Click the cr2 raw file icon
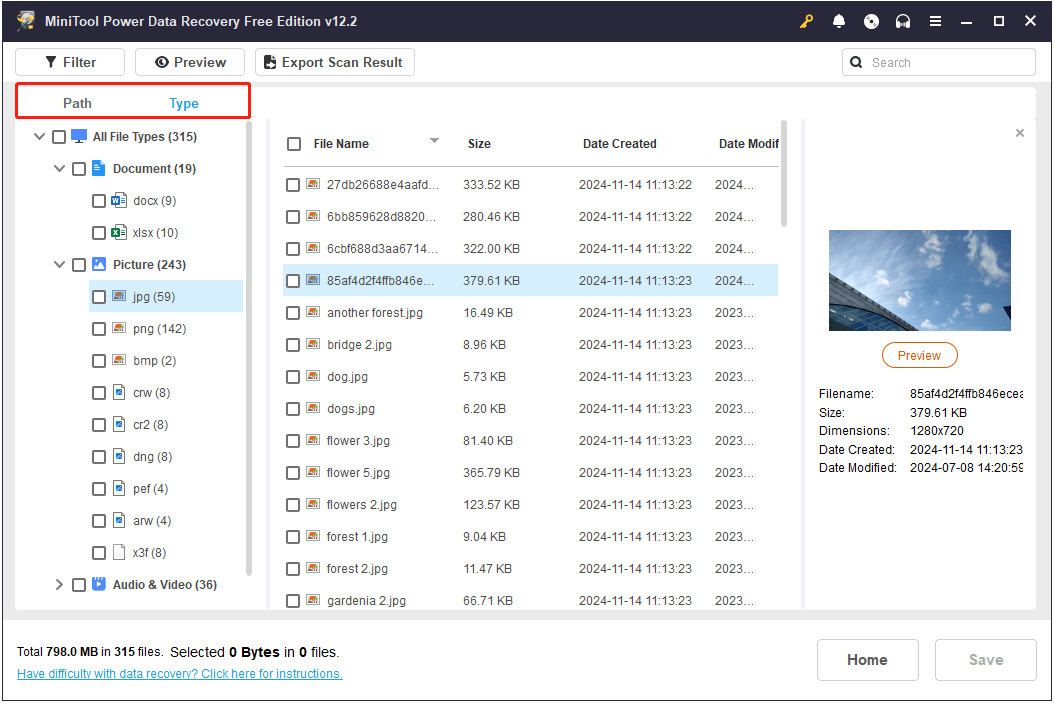Screen dimensions: 1055x704 [x=119, y=424]
